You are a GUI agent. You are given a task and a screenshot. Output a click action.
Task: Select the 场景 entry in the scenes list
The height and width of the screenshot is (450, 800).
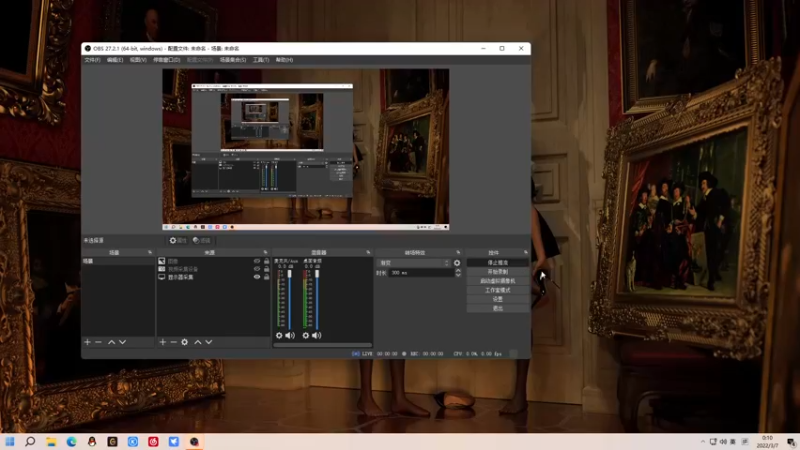pos(118,261)
